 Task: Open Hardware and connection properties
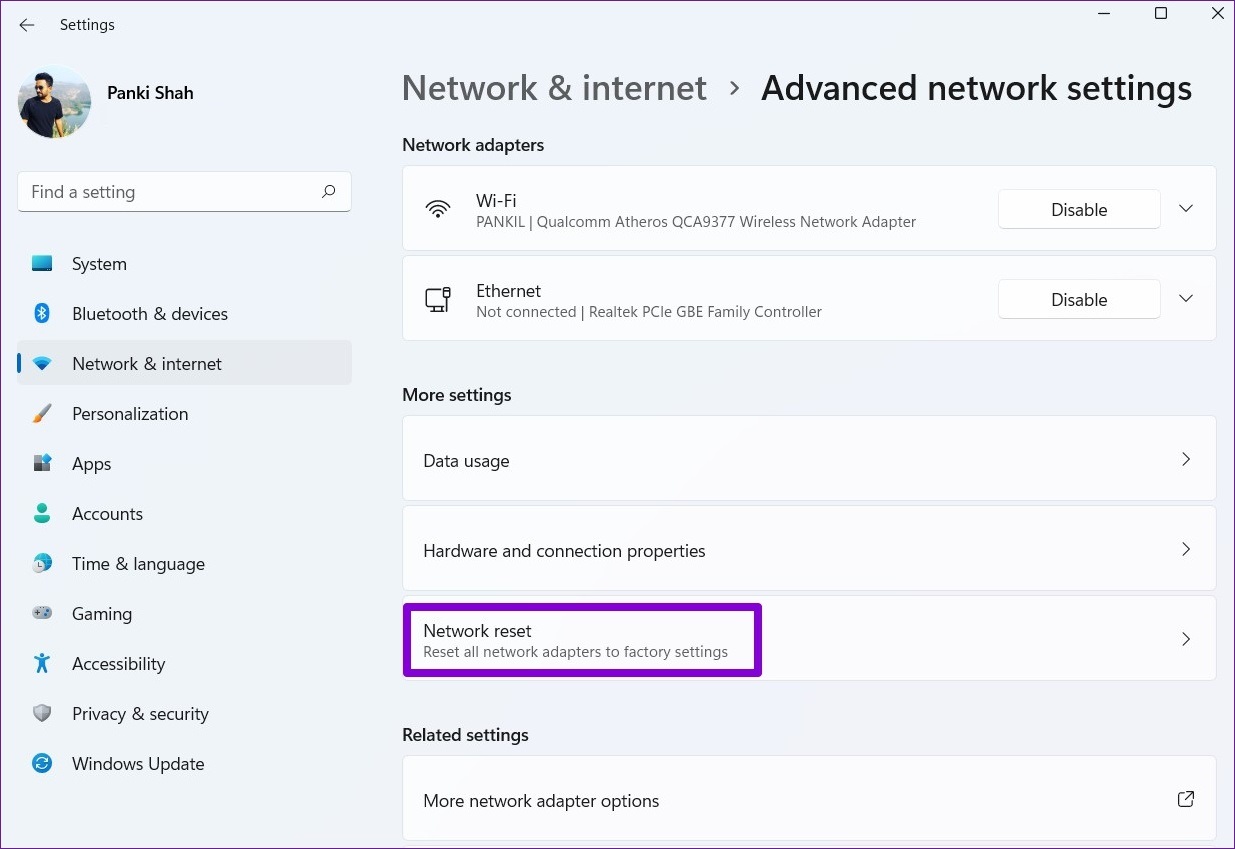(x=808, y=549)
